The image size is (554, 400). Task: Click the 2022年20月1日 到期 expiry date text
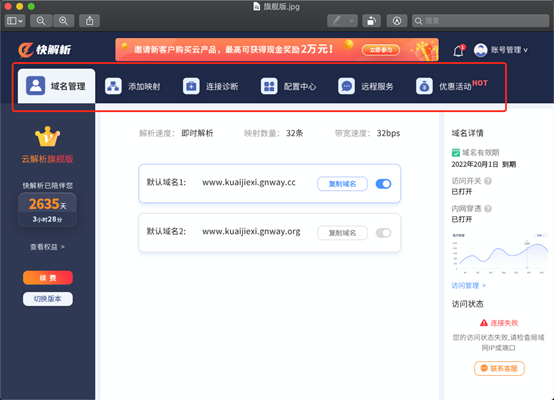click(484, 164)
